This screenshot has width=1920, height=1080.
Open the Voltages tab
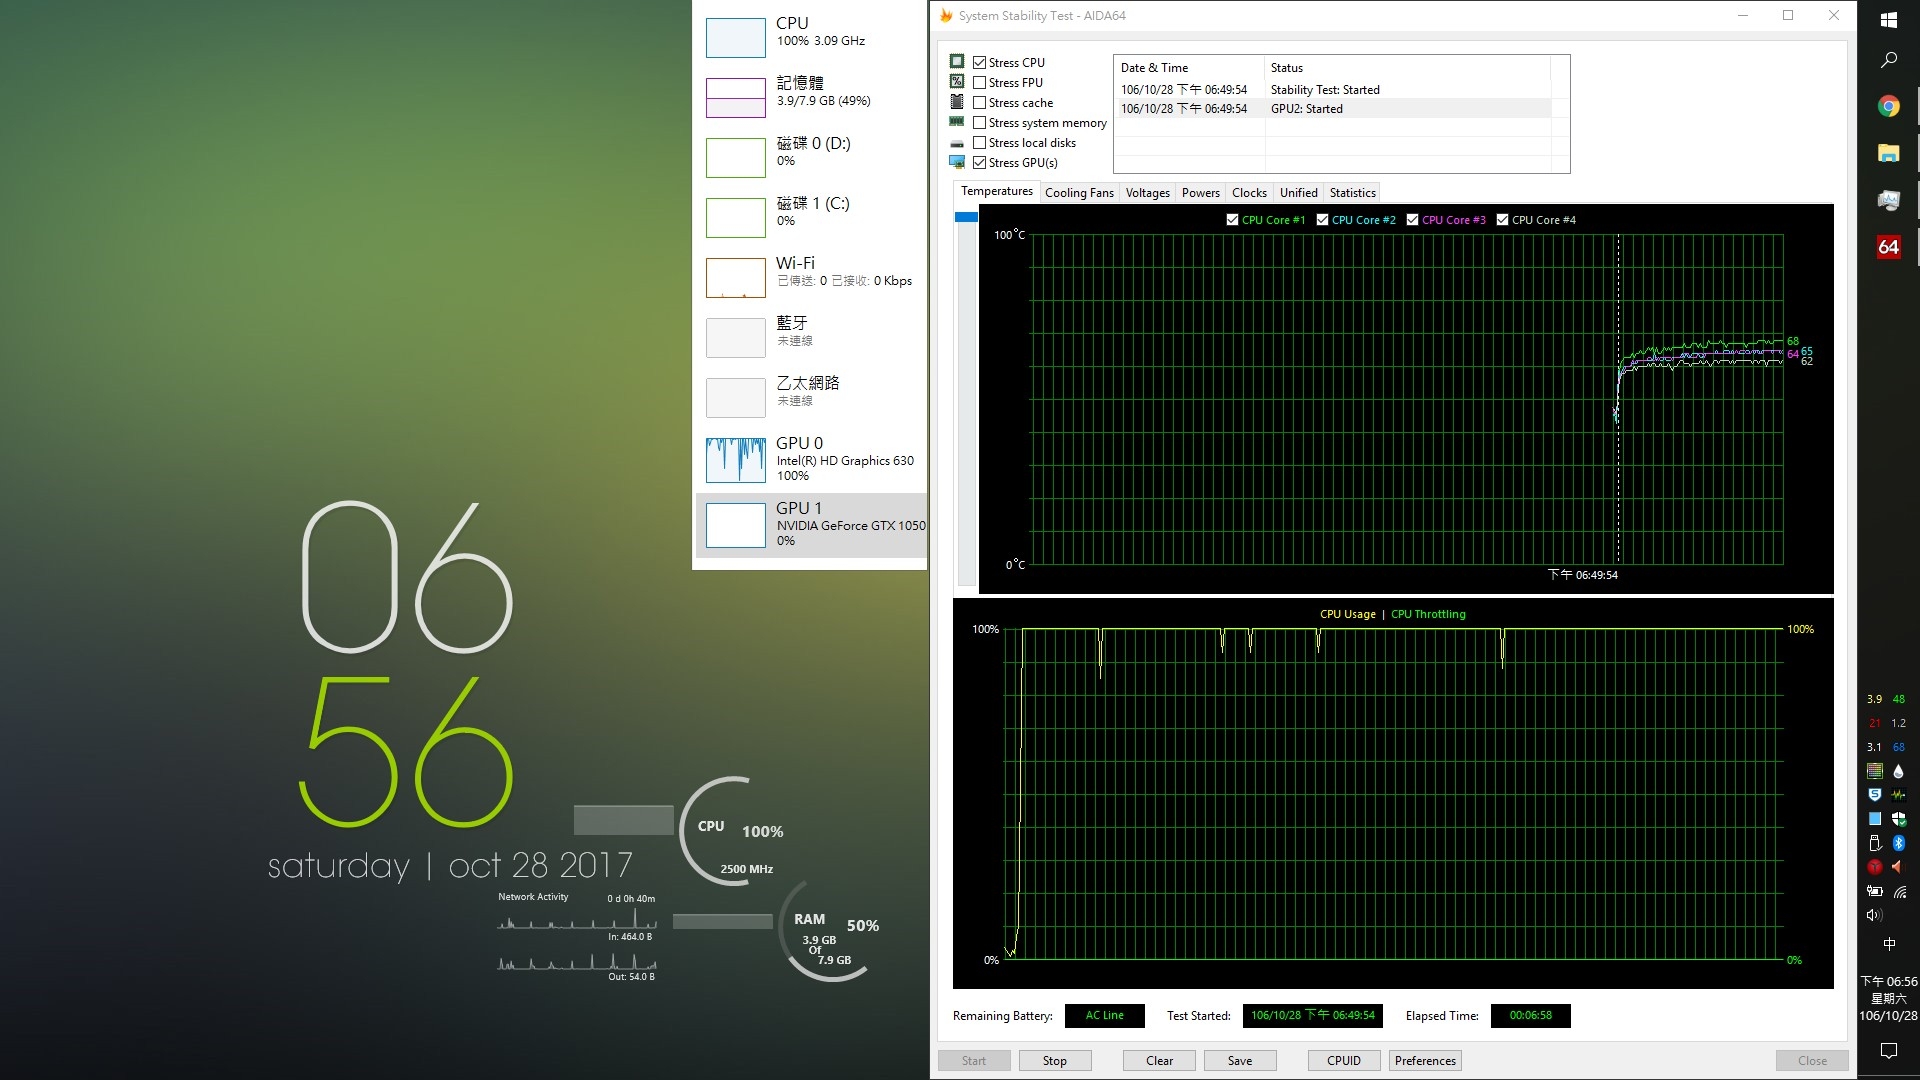pos(1147,193)
